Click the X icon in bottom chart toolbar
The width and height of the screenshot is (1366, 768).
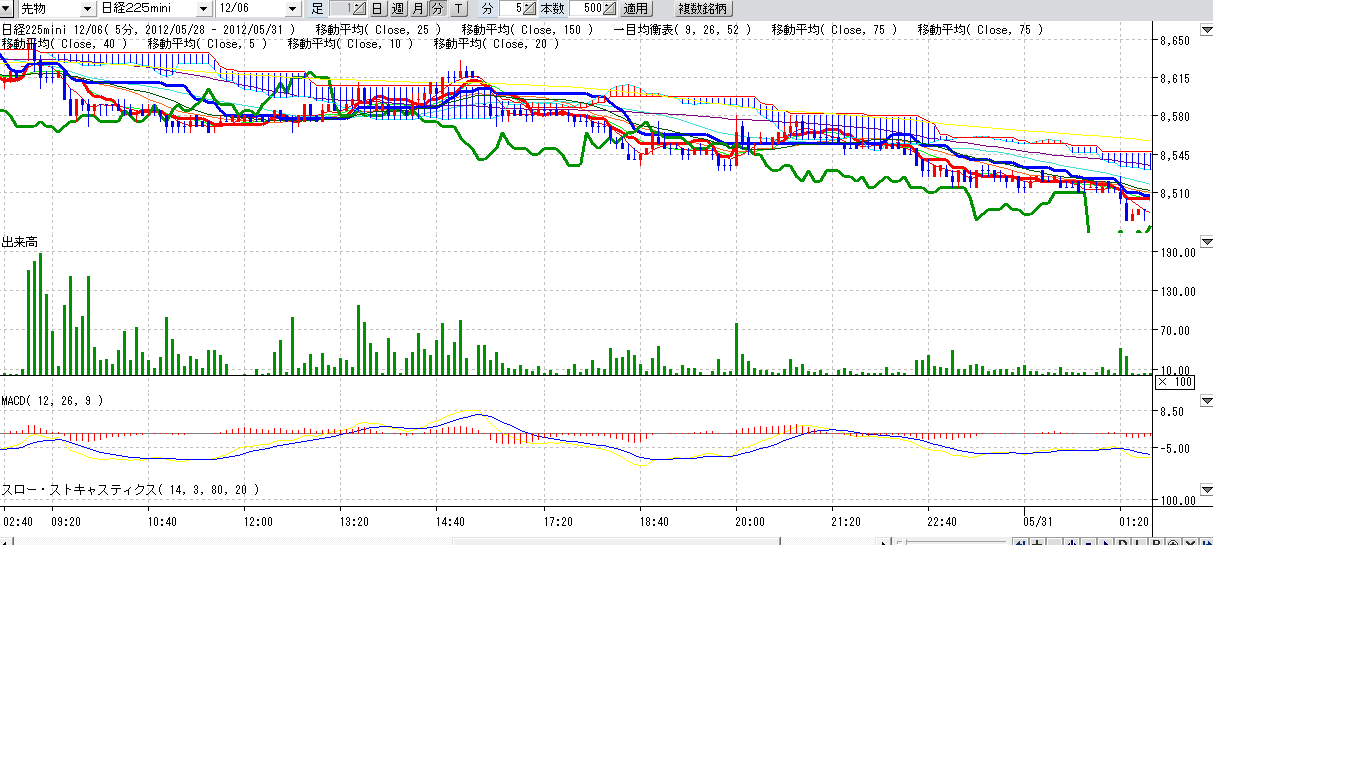(x=1190, y=543)
